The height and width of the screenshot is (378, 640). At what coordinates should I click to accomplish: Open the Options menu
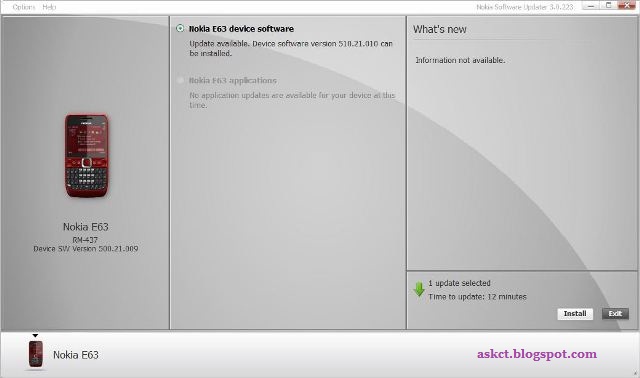pos(24,7)
